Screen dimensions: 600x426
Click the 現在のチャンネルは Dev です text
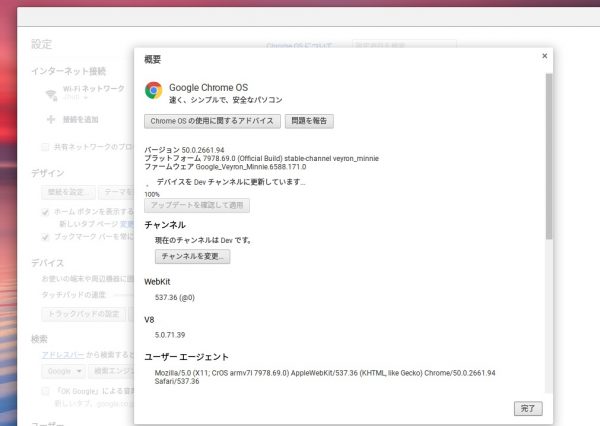tap(203, 240)
